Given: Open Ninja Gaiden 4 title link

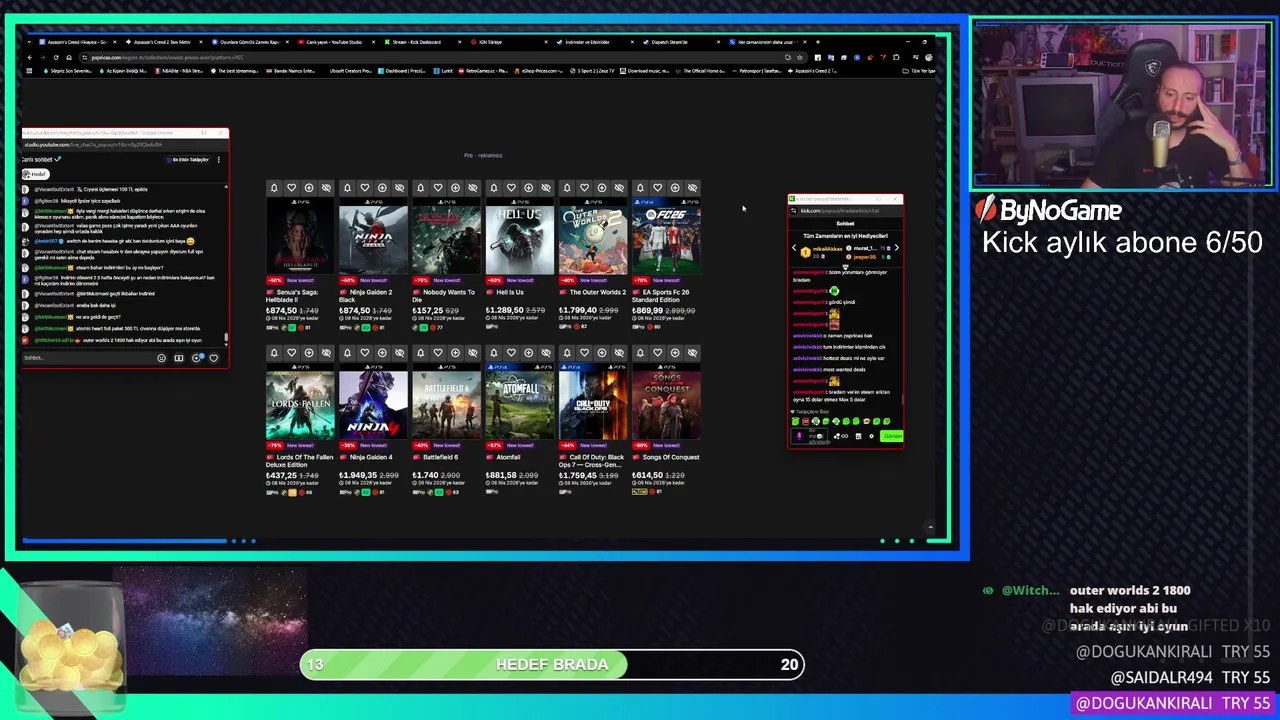Looking at the screenshot, I should [x=371, y=457].
